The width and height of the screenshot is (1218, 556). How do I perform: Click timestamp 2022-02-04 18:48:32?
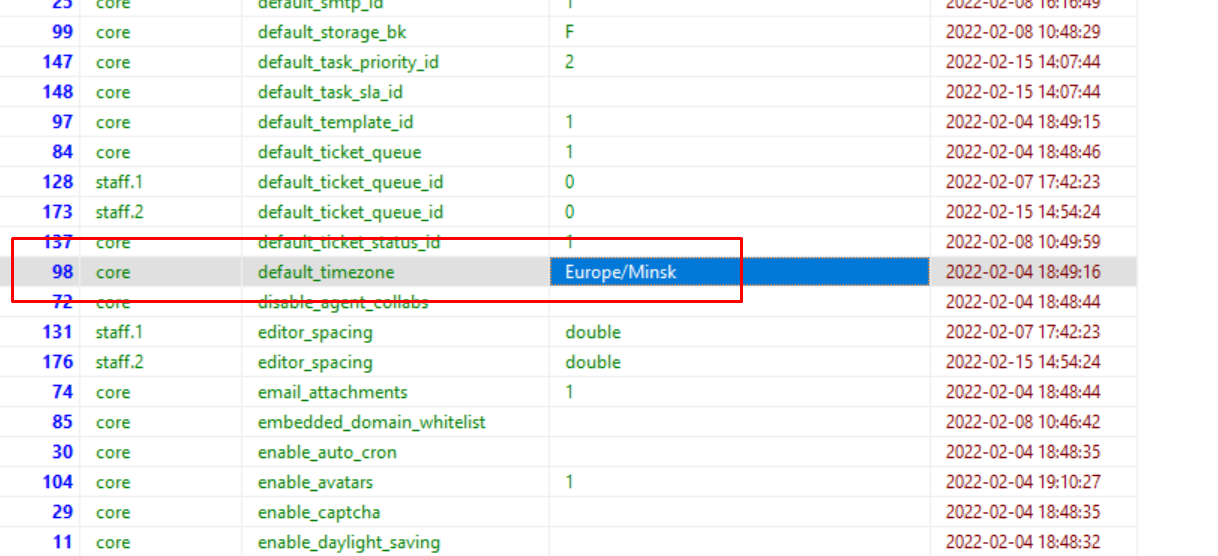coord(1023,542)
